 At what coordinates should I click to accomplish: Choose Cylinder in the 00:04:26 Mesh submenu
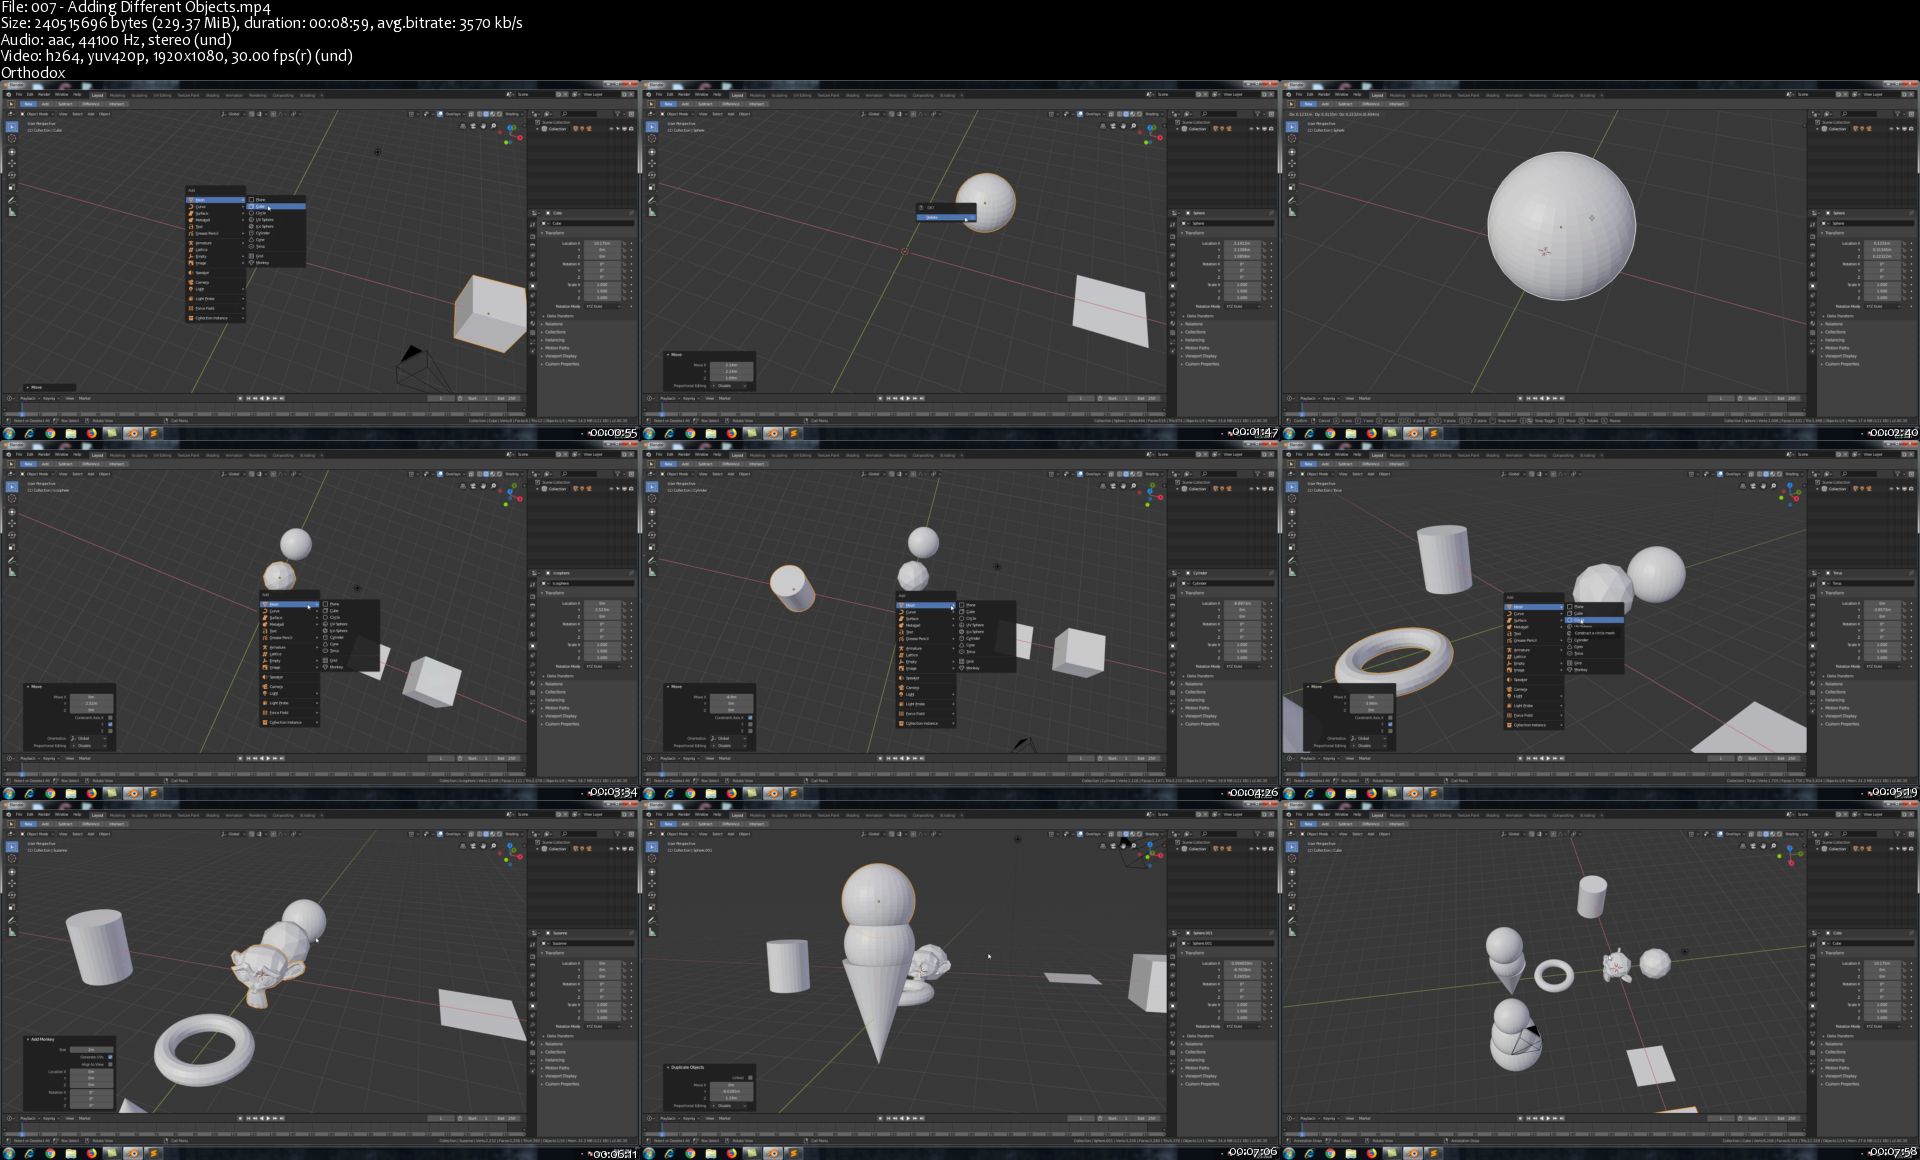[x=987, y=638]
